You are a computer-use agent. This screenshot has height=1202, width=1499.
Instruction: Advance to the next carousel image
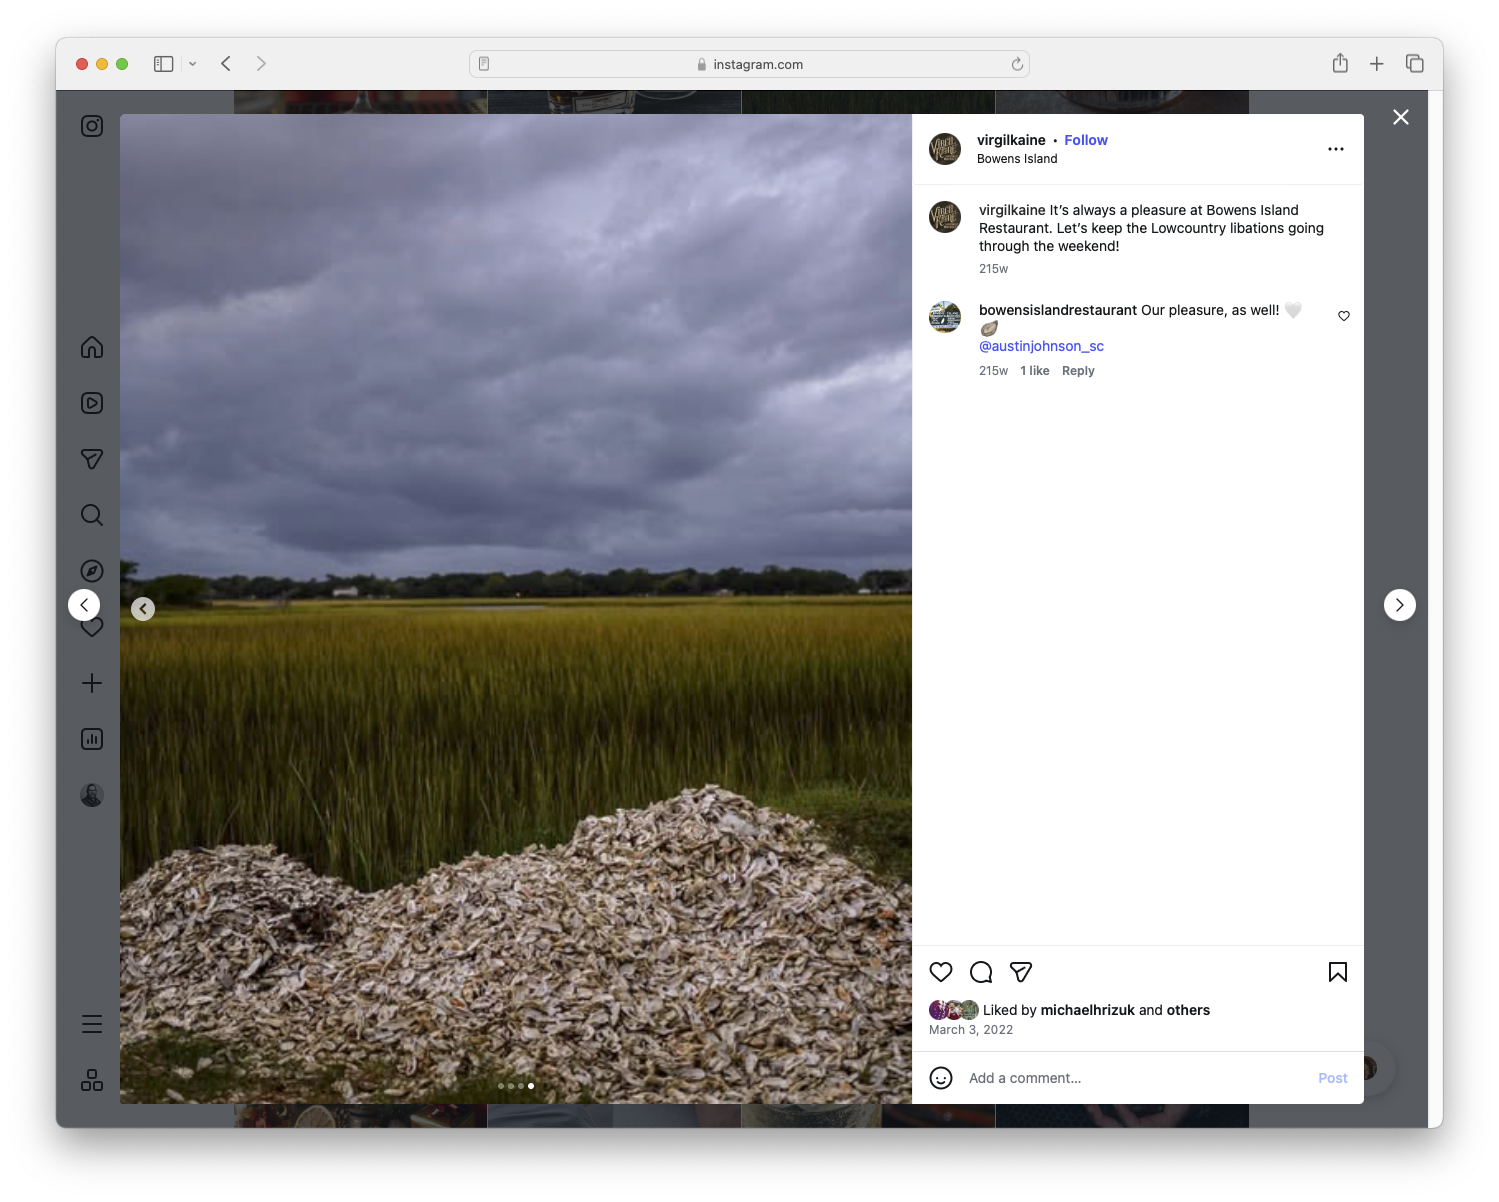pyautogui.click(x=1400, y=605)
